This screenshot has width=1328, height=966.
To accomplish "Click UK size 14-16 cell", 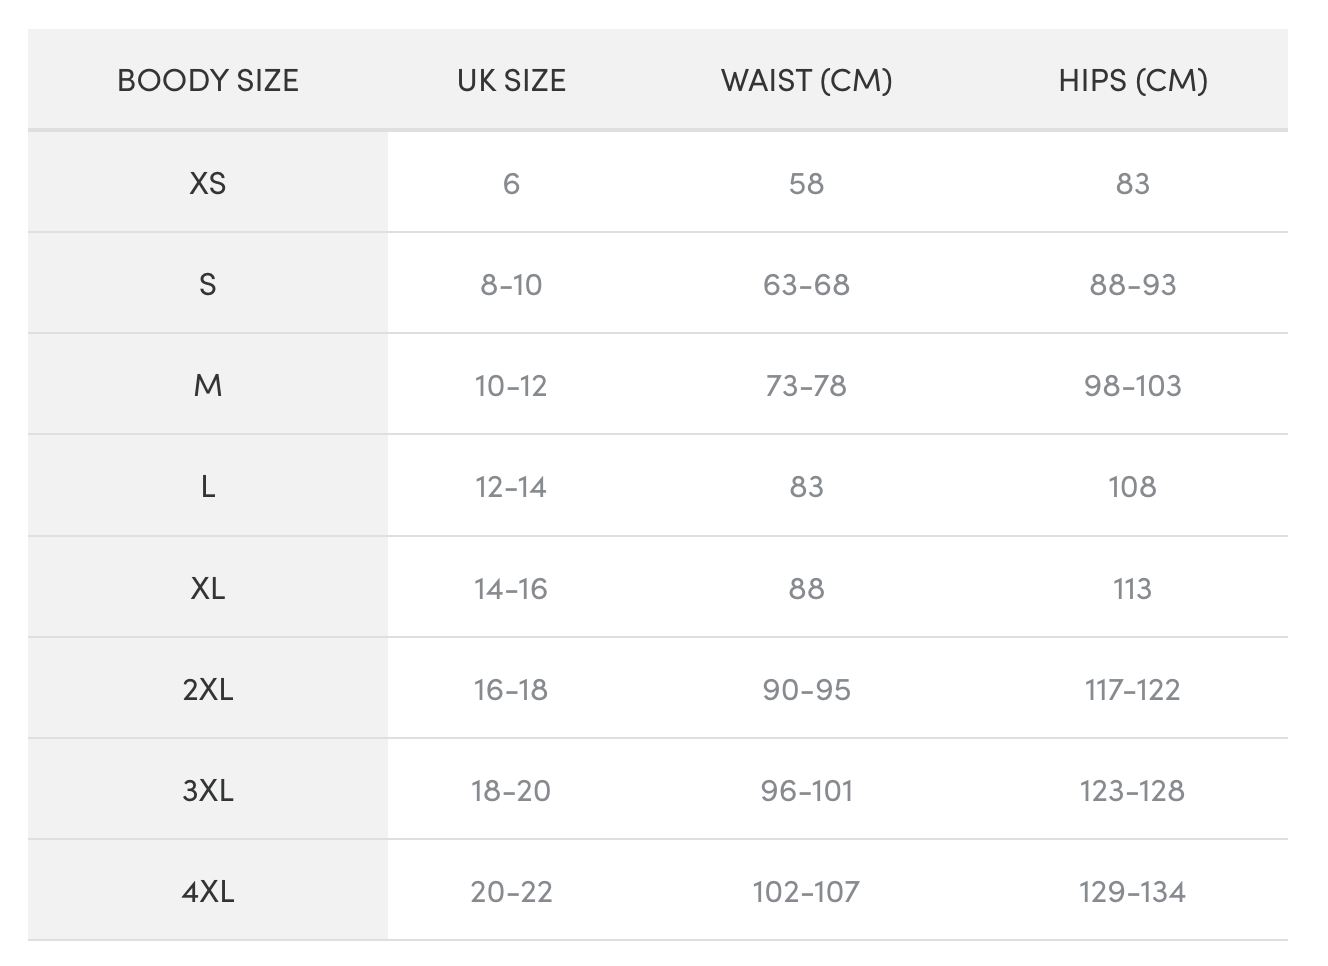I will tap(511, 589).
